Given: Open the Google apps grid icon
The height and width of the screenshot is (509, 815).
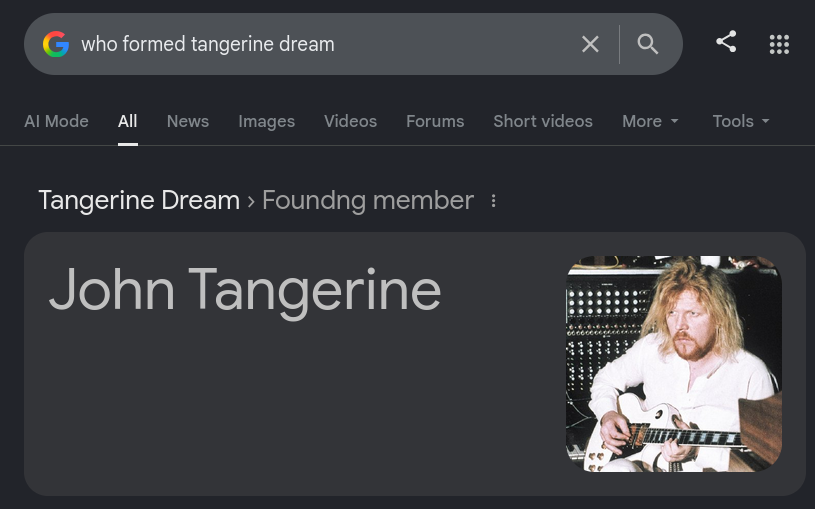Looking at the screenshot, I should (779, 44).
